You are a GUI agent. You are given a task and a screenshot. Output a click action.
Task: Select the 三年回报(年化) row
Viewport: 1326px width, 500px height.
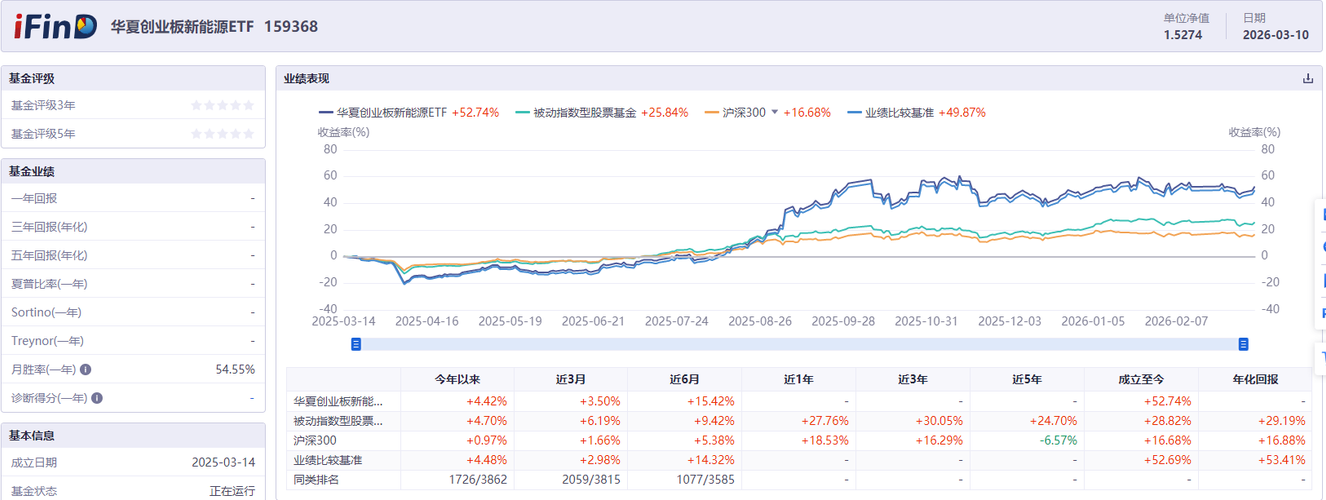point(133,227)
